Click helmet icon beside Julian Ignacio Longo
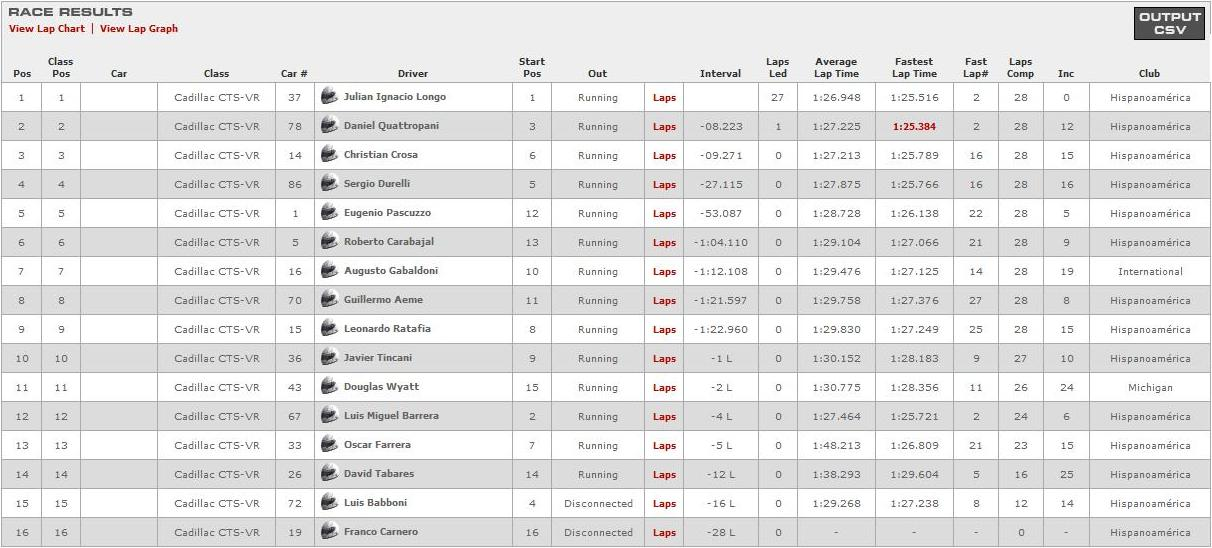The image size is (1212, 548). [329, 97]
